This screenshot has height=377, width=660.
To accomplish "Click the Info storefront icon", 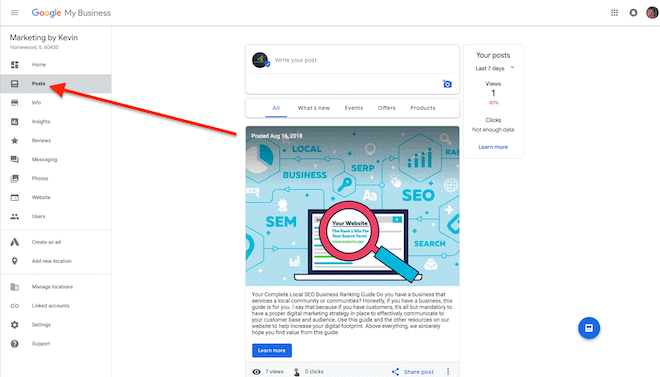I will pyautogui.click(x=14, y=103).
